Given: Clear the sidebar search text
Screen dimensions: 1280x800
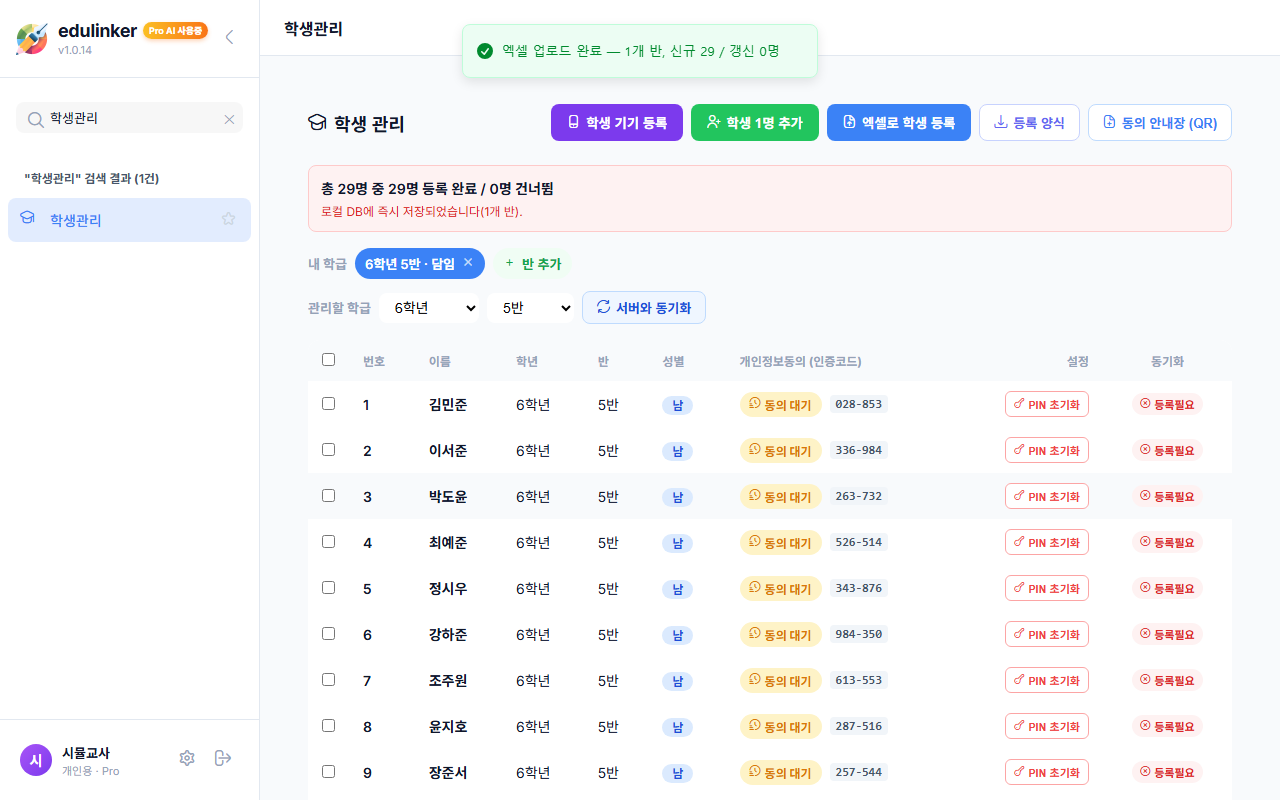Looking at the screenshot, I should click(229, 119).
